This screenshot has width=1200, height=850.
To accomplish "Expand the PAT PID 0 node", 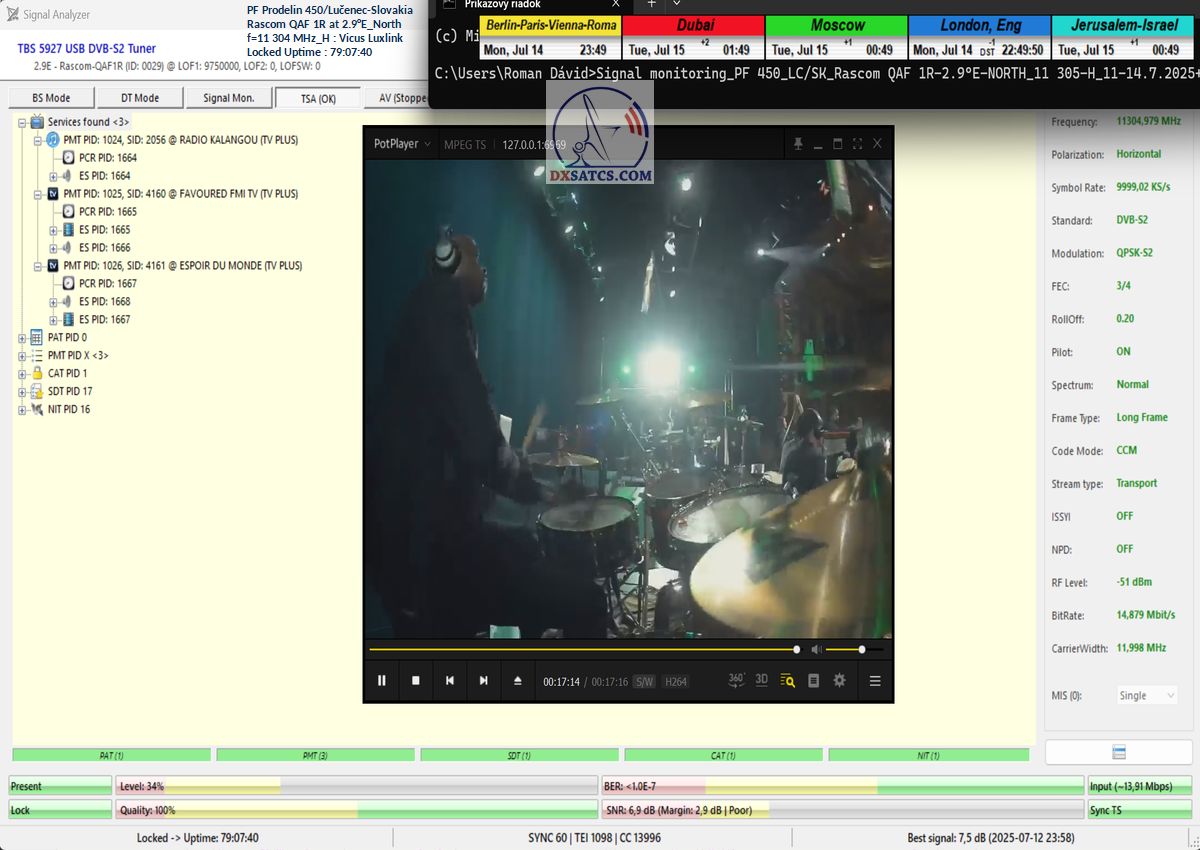I will [x=22, y=338].
